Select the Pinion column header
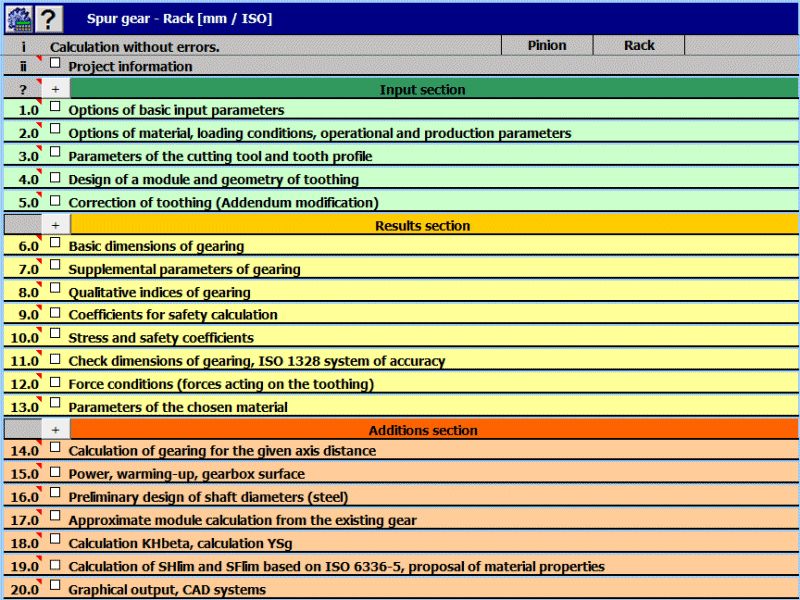This screenshot has height=600, width=800. [547, 45]
